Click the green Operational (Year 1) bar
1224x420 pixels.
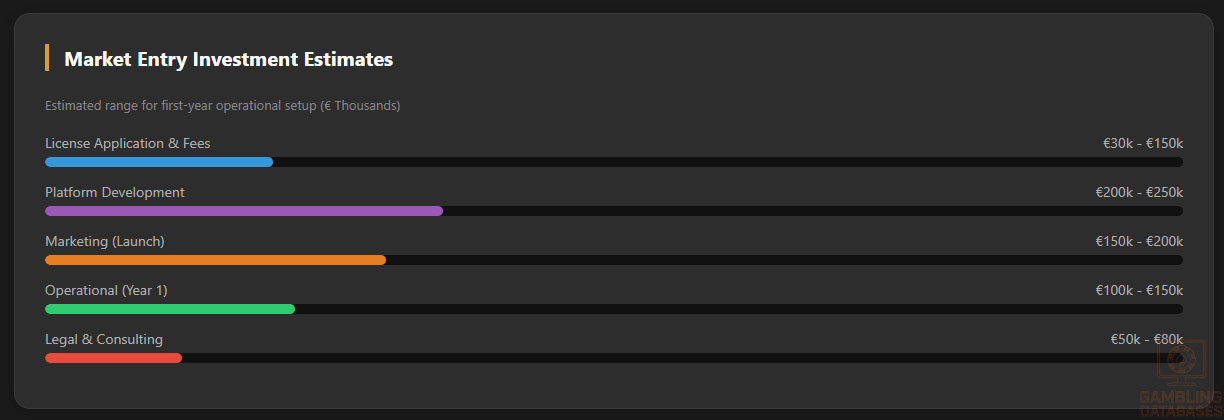(170, 309)
